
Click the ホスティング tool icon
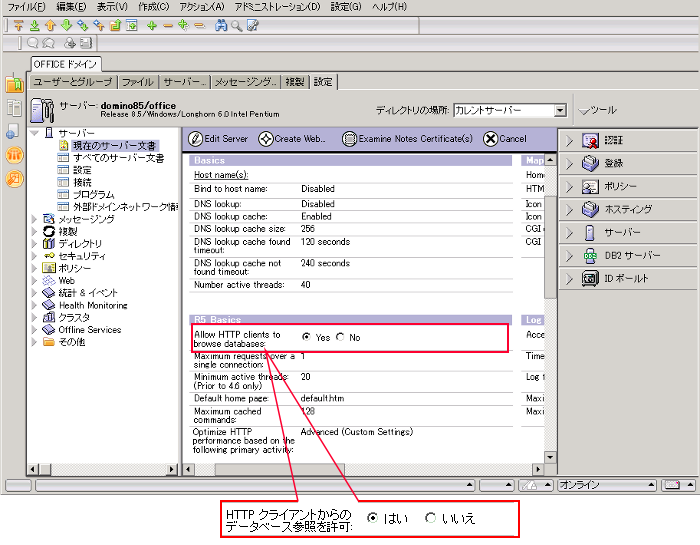(x=590, y=209)
